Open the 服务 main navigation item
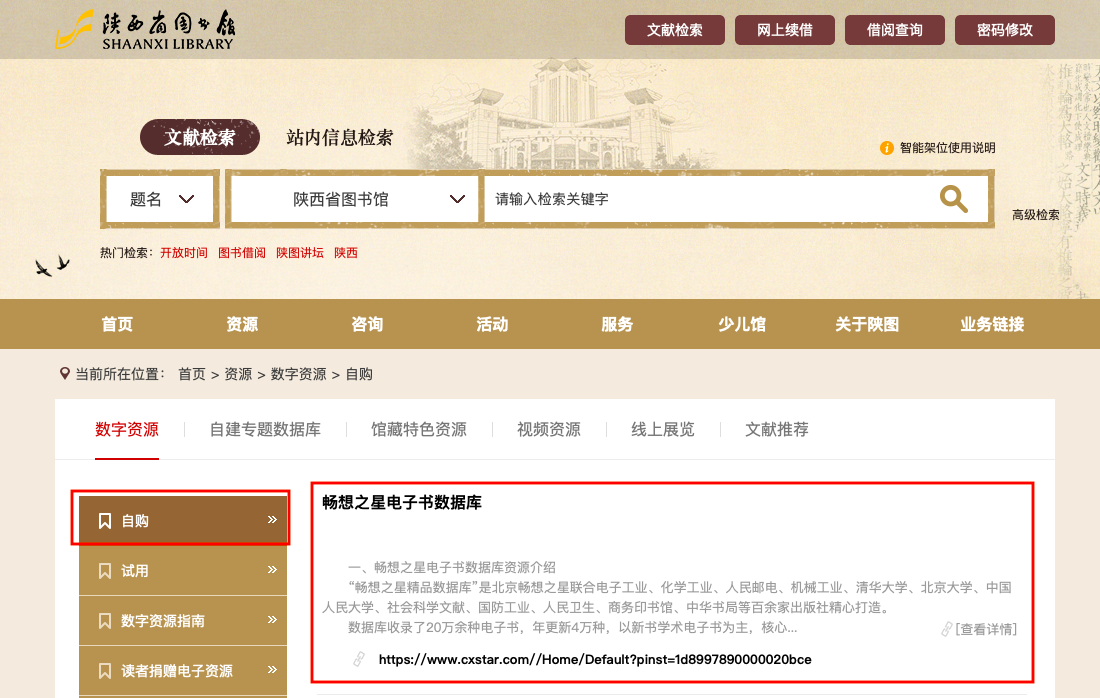Viewport: 1100px width, 698px height. click(617, 324)
